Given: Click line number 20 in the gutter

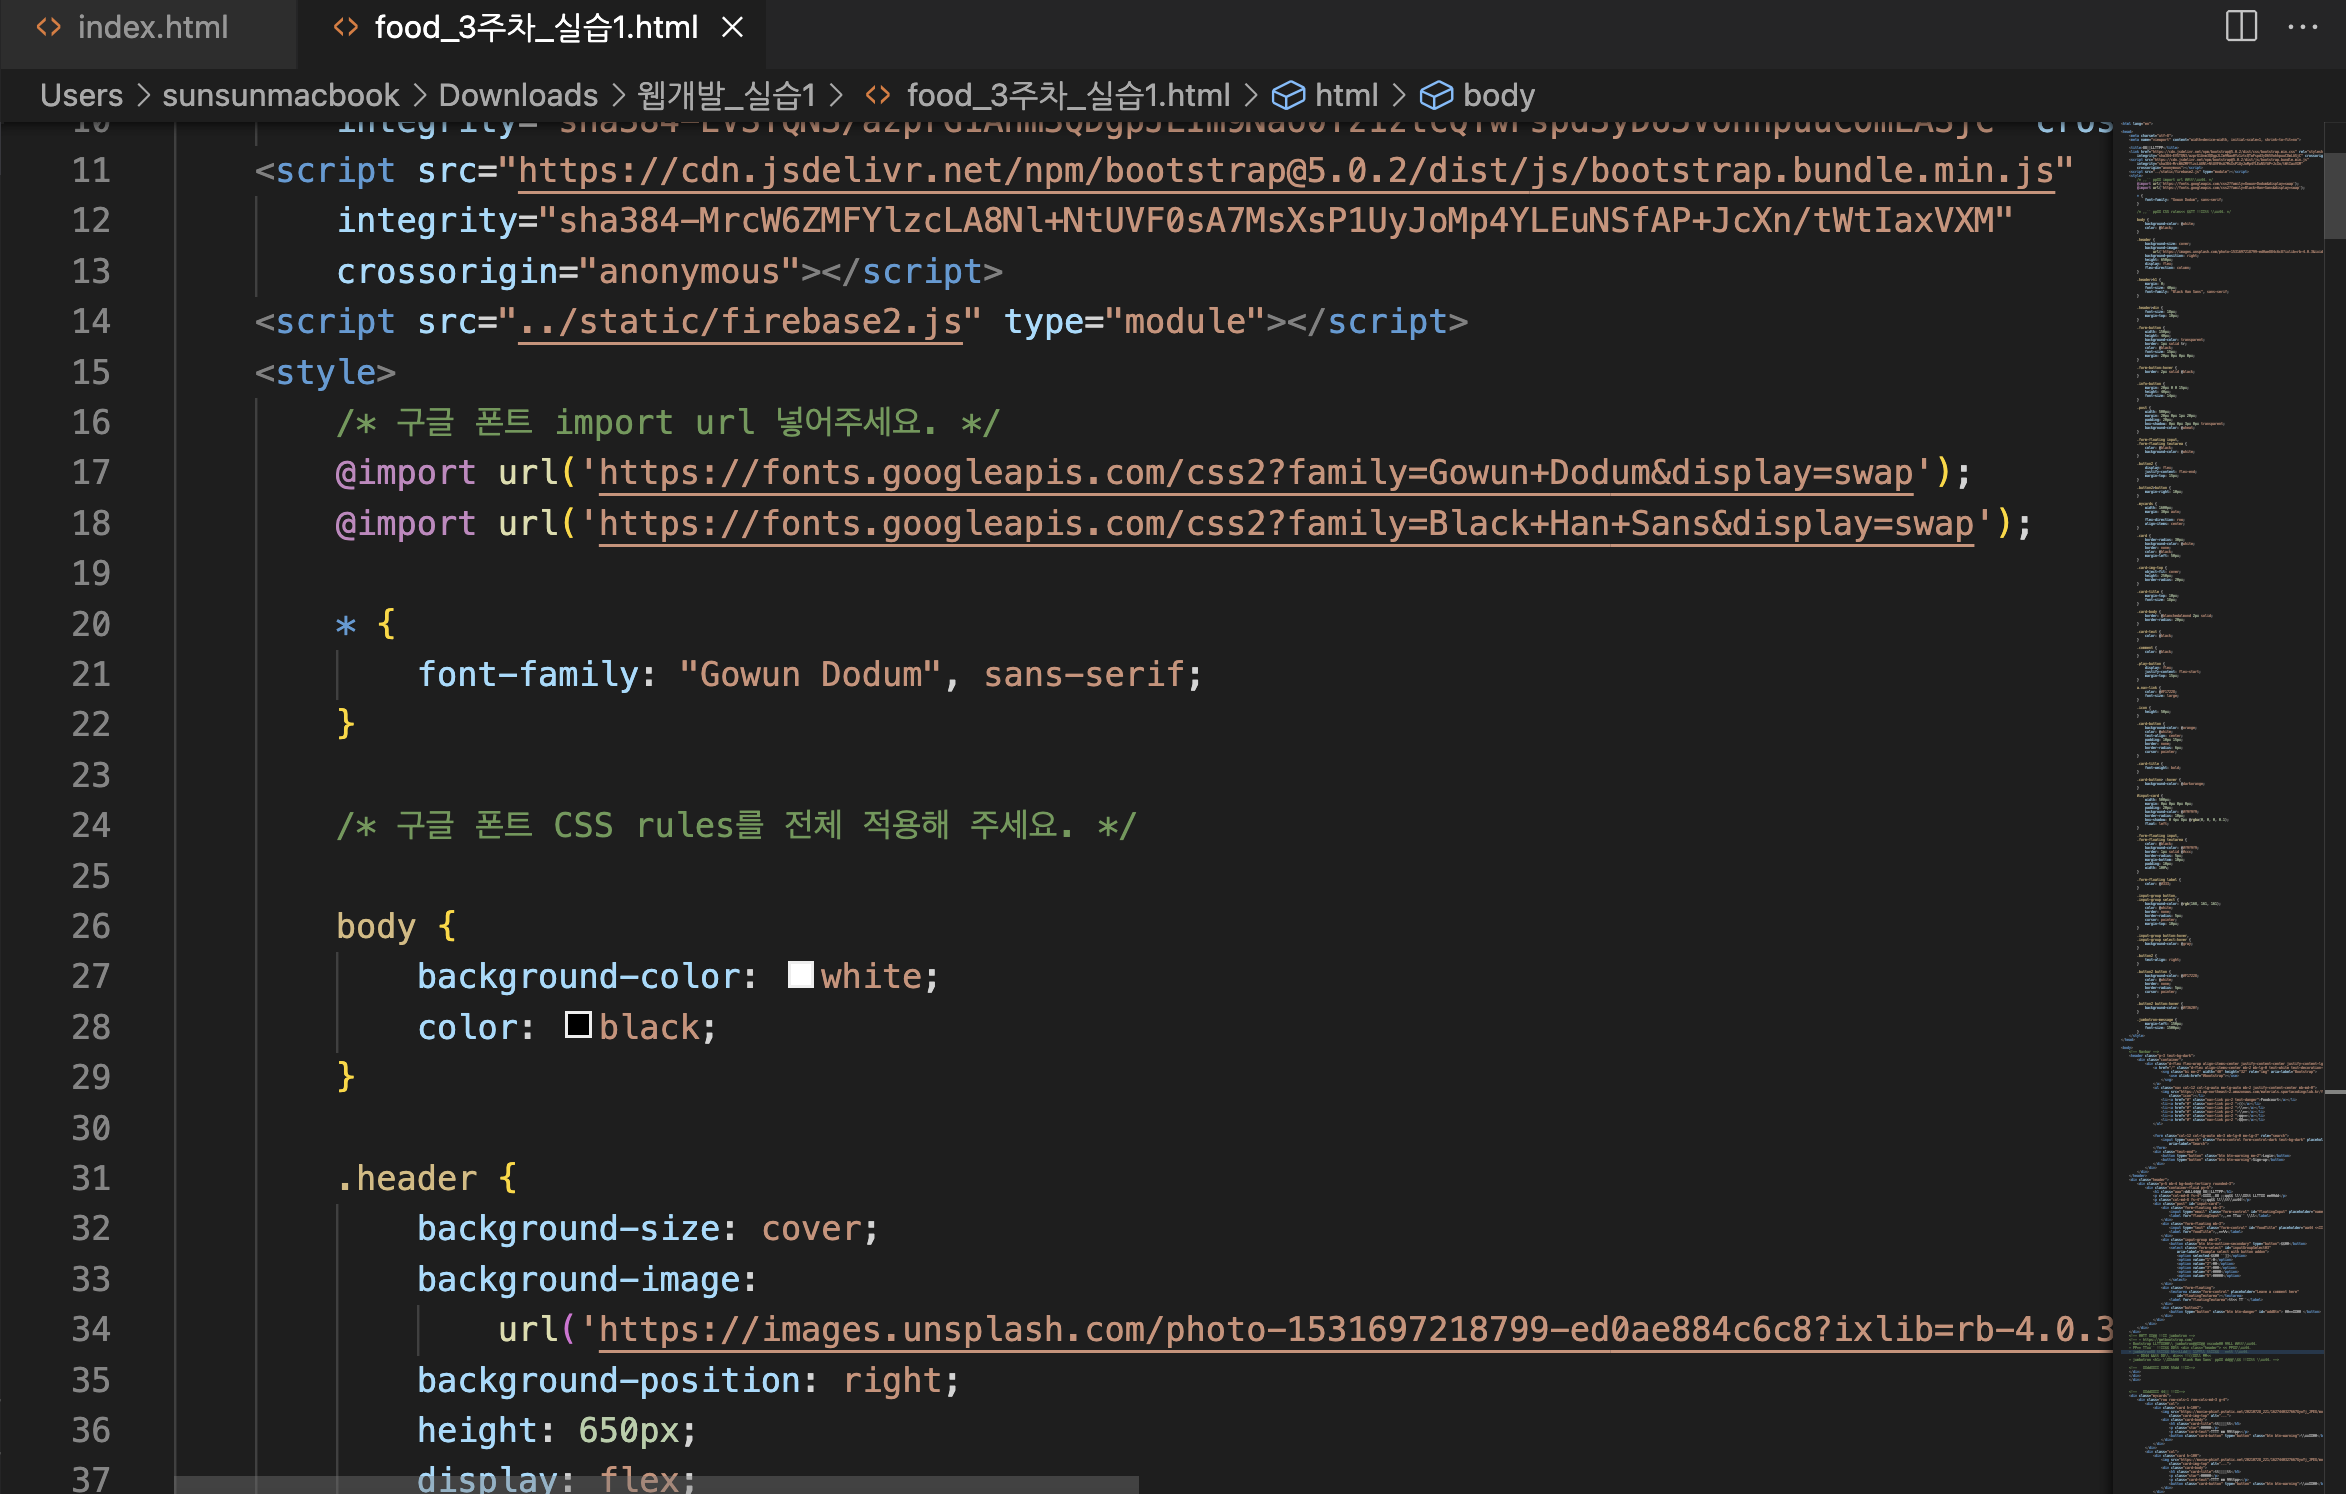Looking at the screenshot, I should [x=91, y=625].
